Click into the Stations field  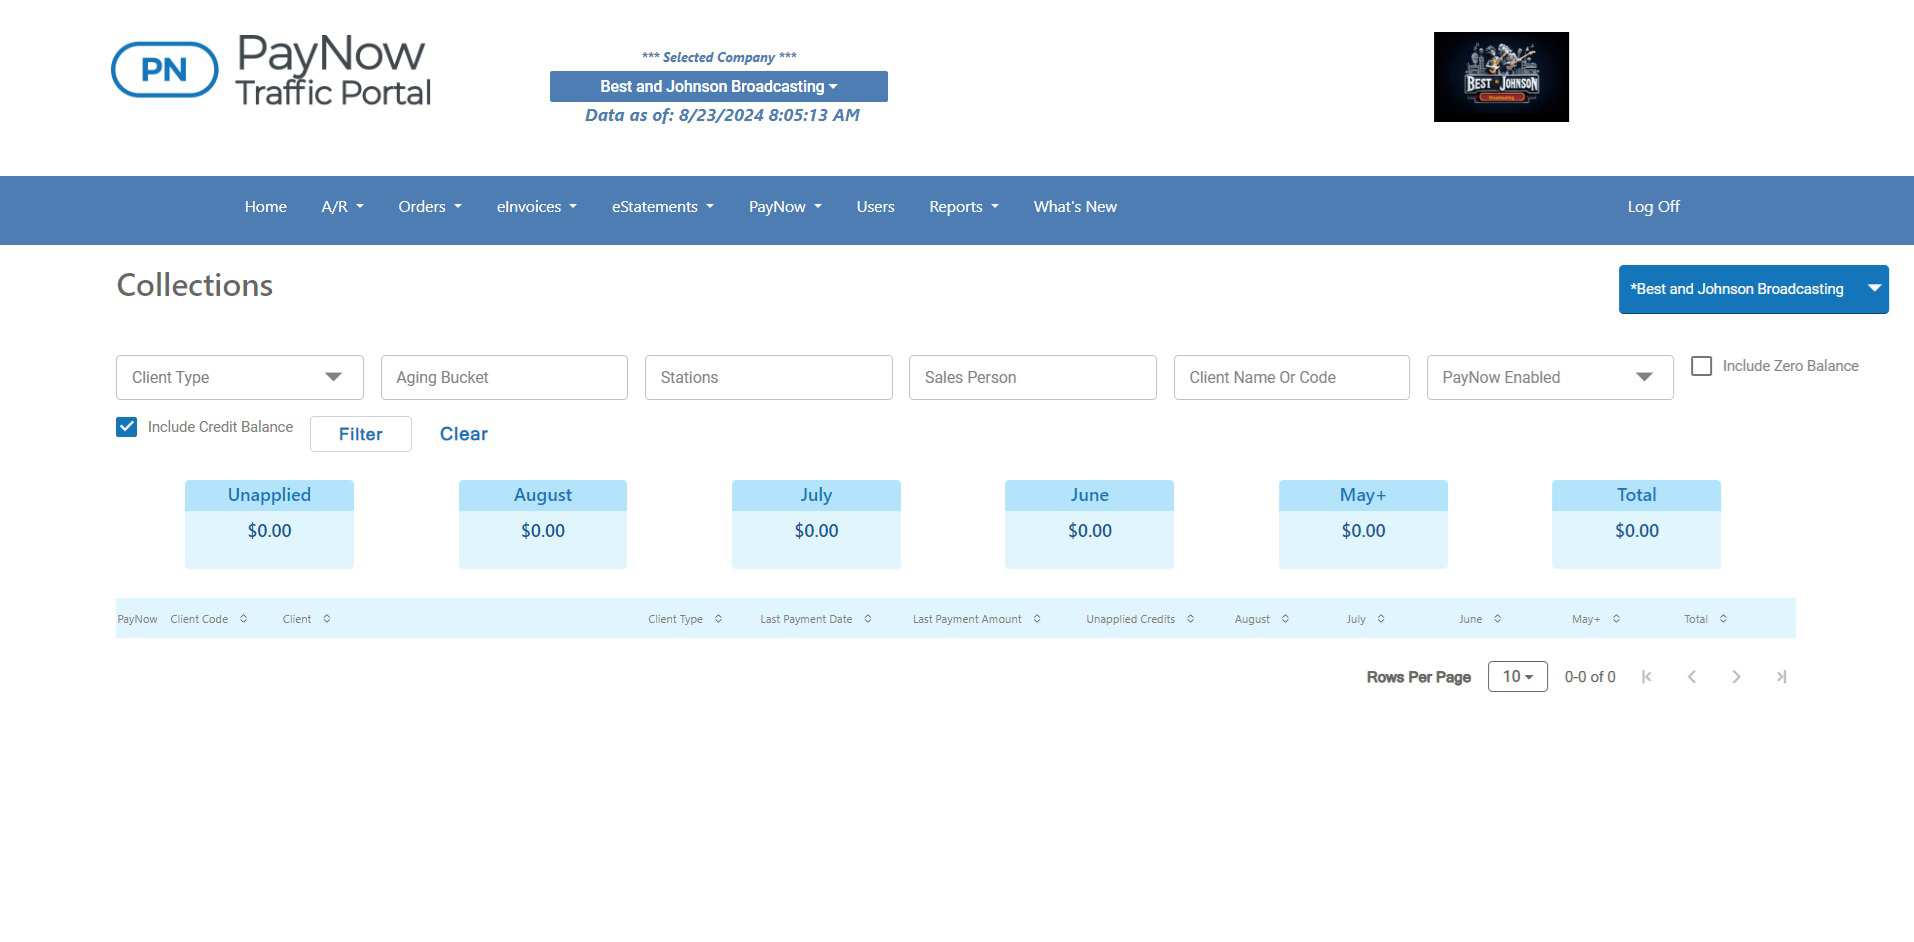pyautogui.click(x=768, y=377)
